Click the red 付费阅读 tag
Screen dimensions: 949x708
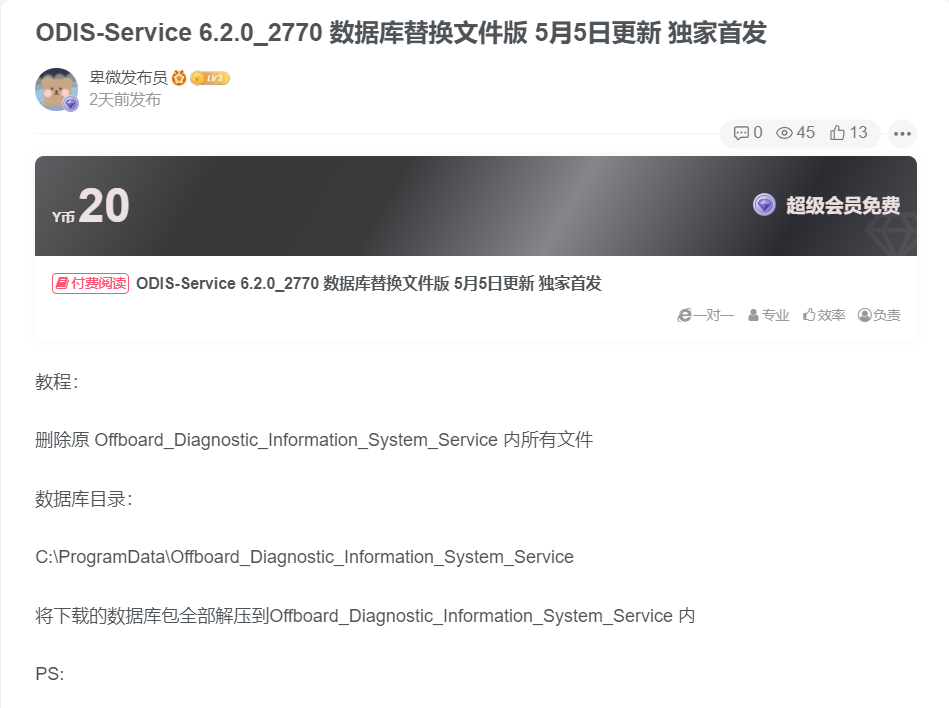pyautogui.click(x=91, y=283)
